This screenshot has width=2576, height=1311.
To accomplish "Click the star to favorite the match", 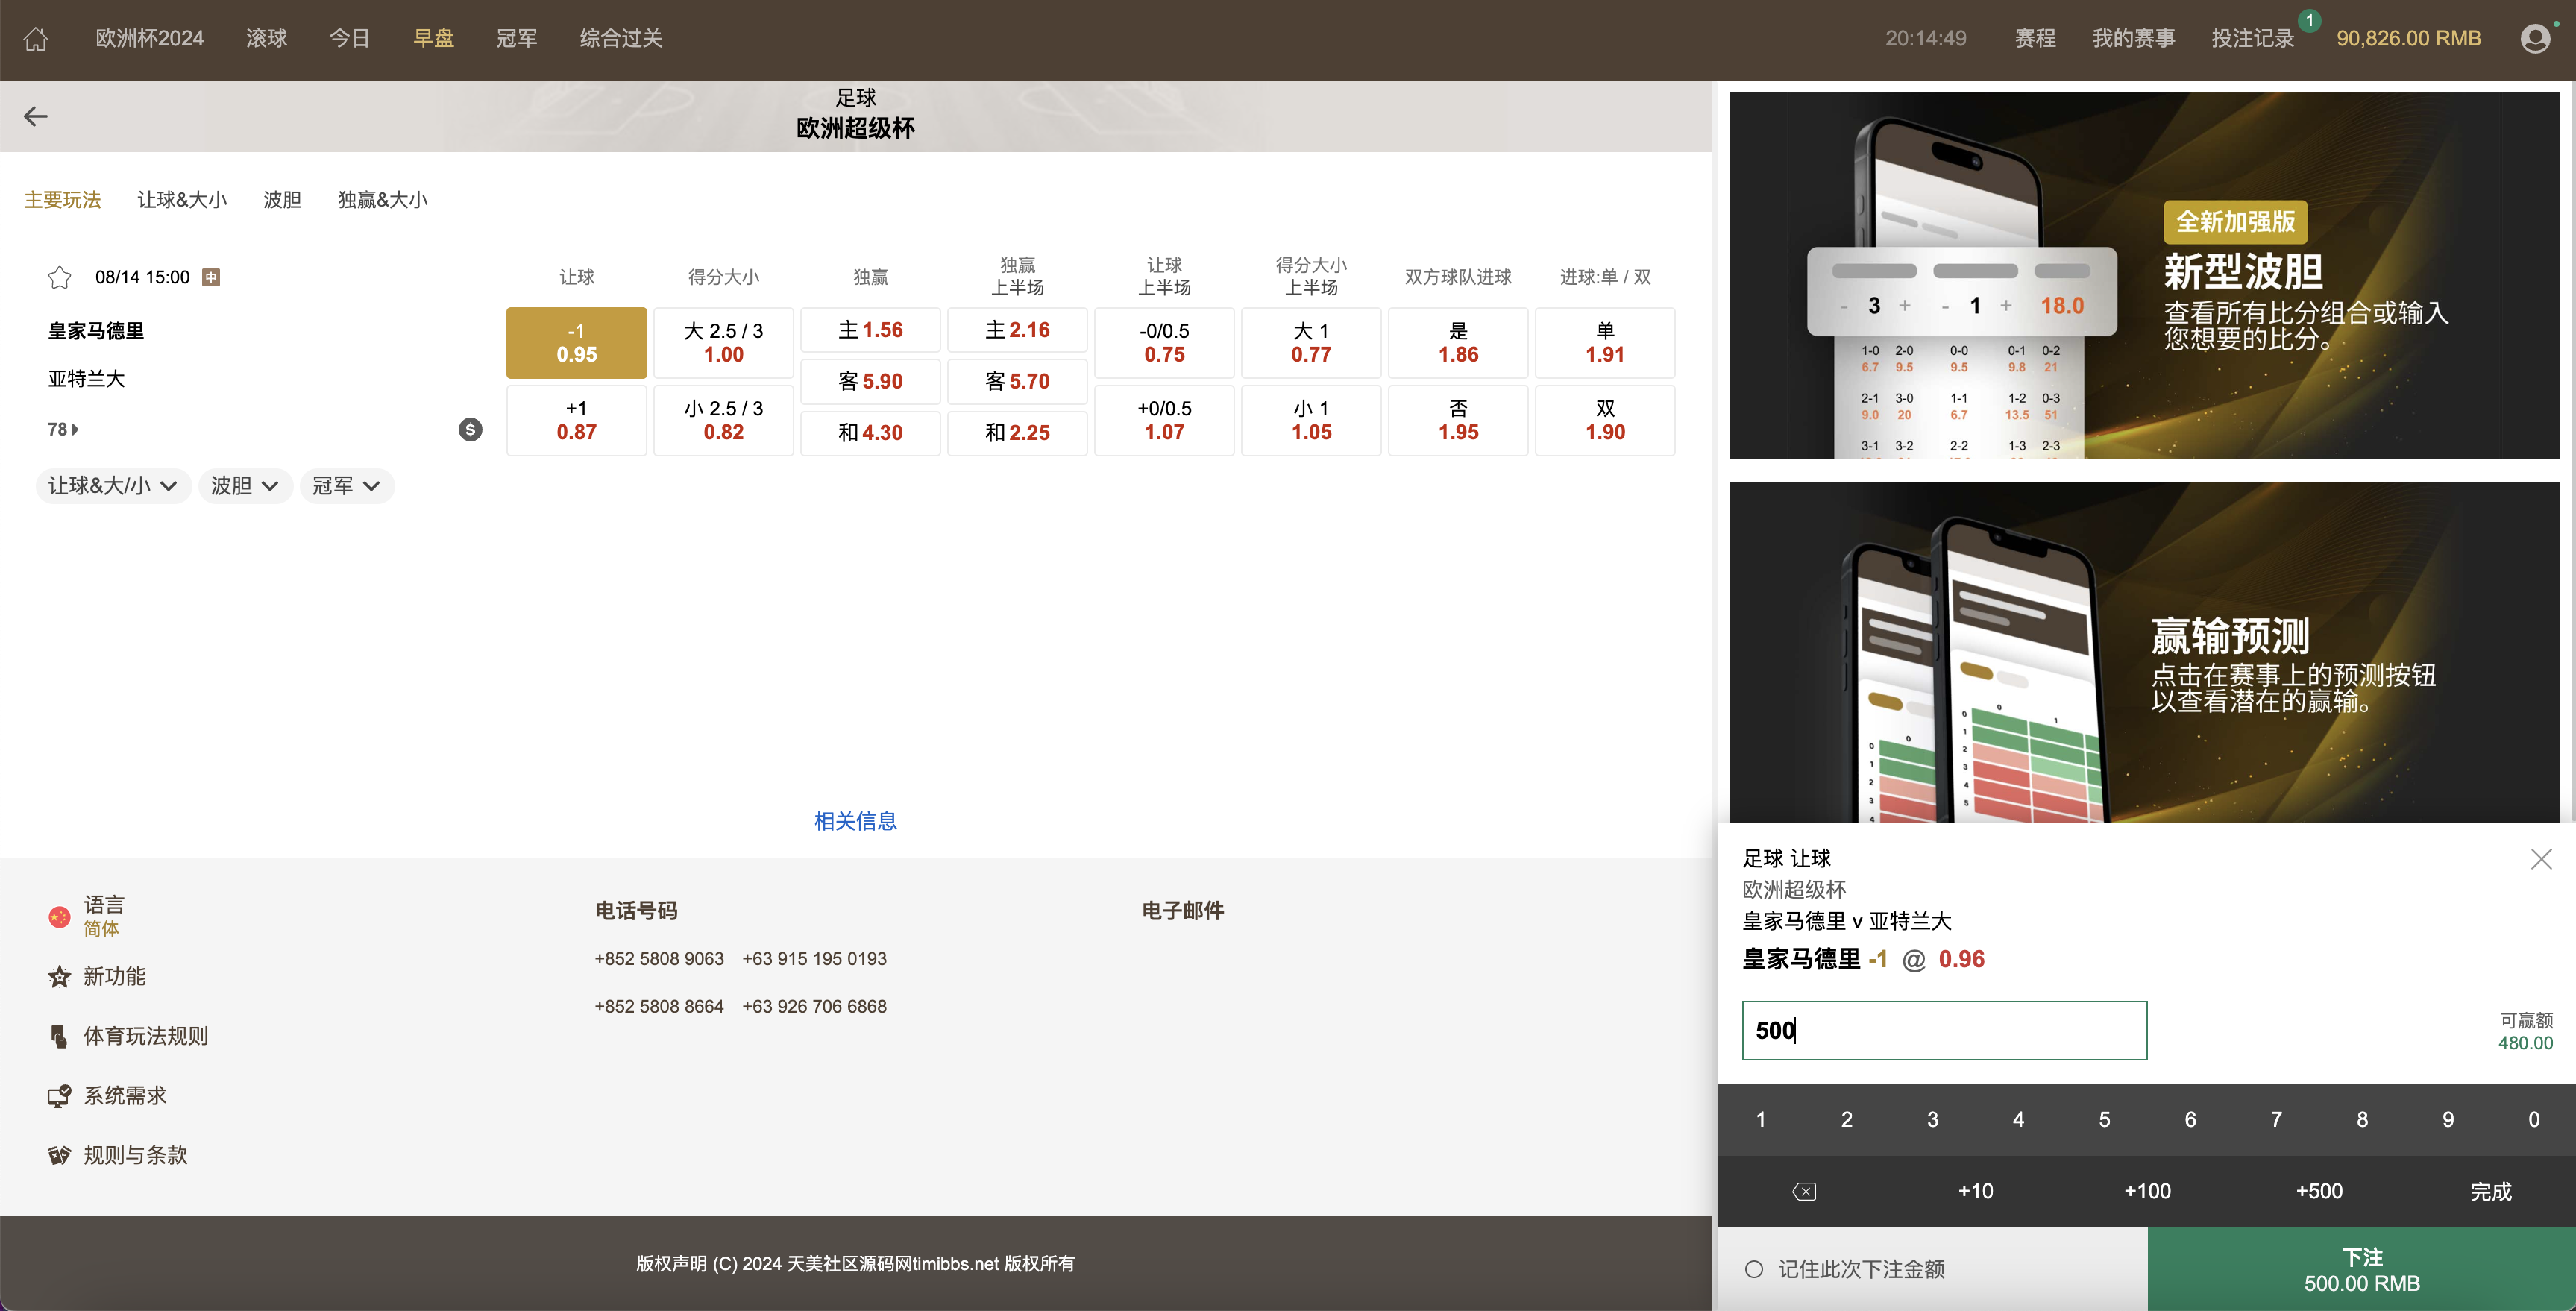I will [x=59, y=277].
